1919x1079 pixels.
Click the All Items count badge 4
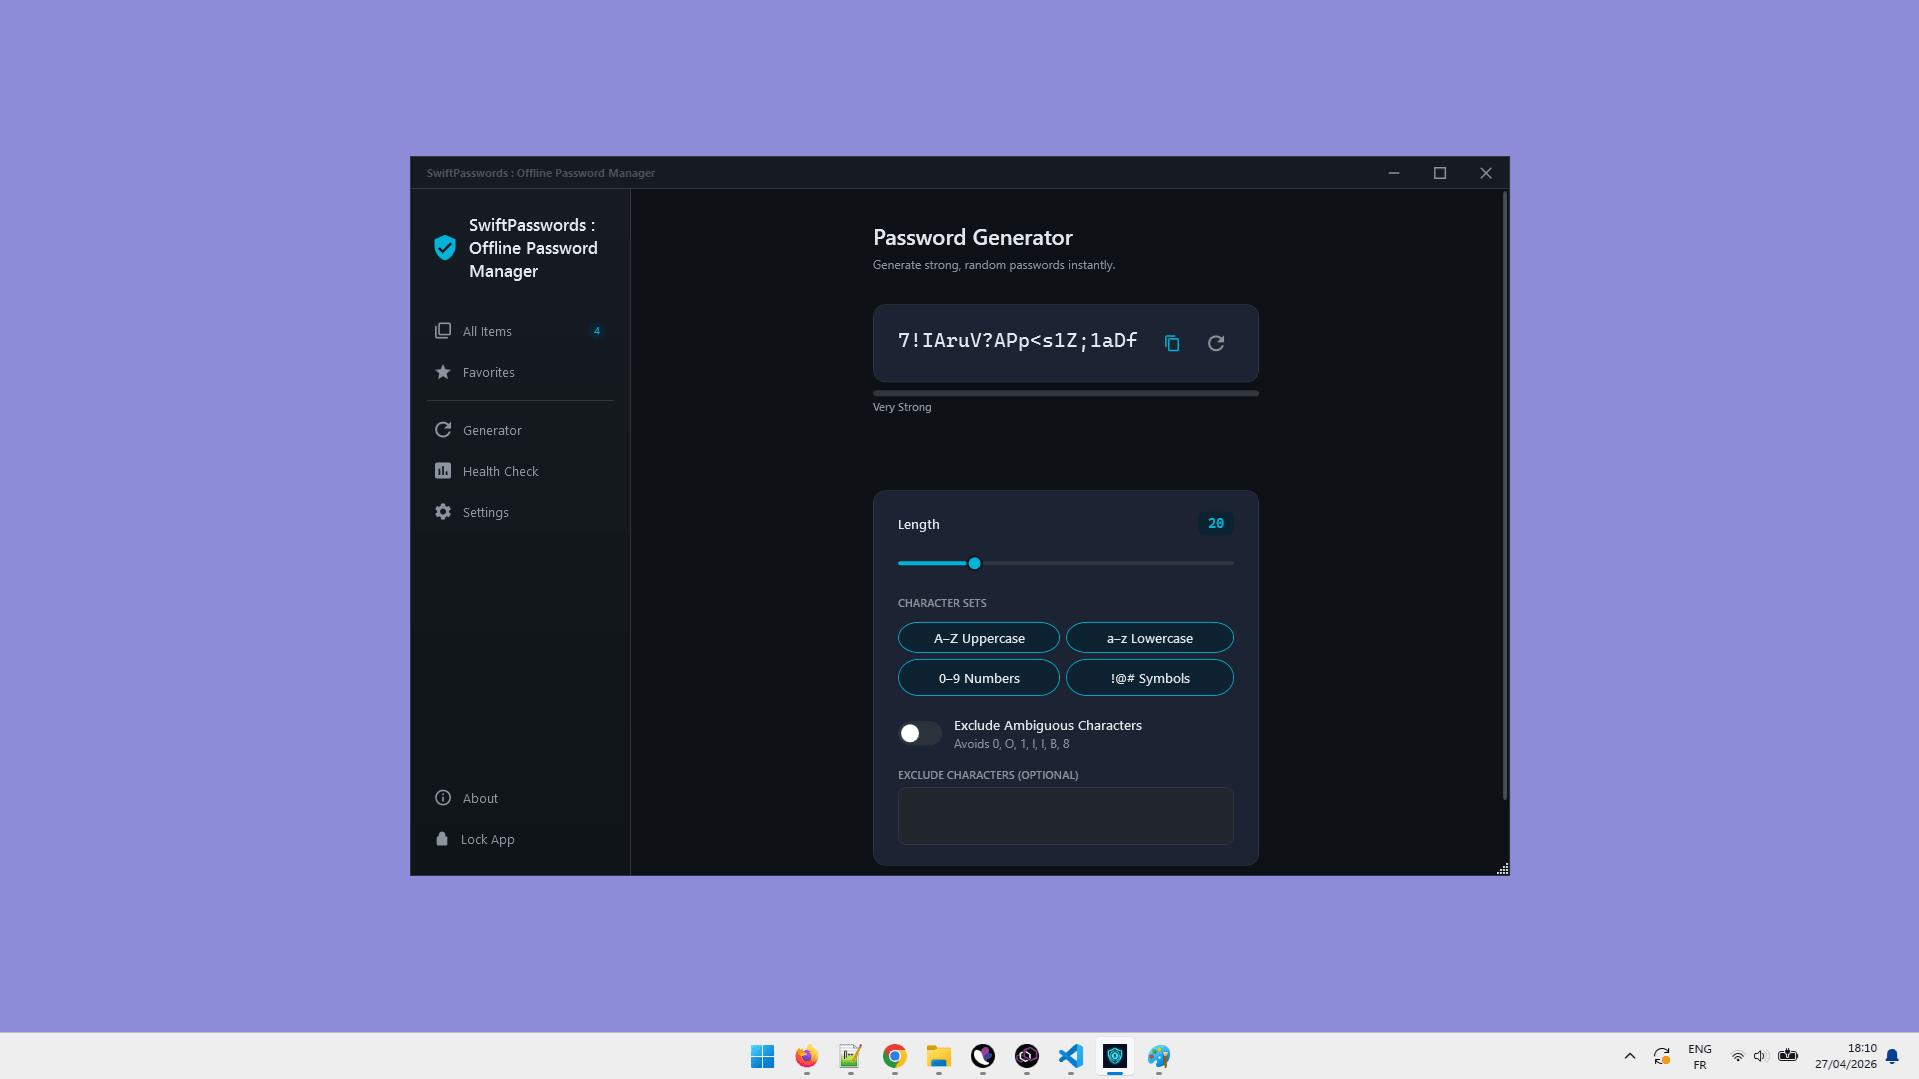tap(597, 331)
